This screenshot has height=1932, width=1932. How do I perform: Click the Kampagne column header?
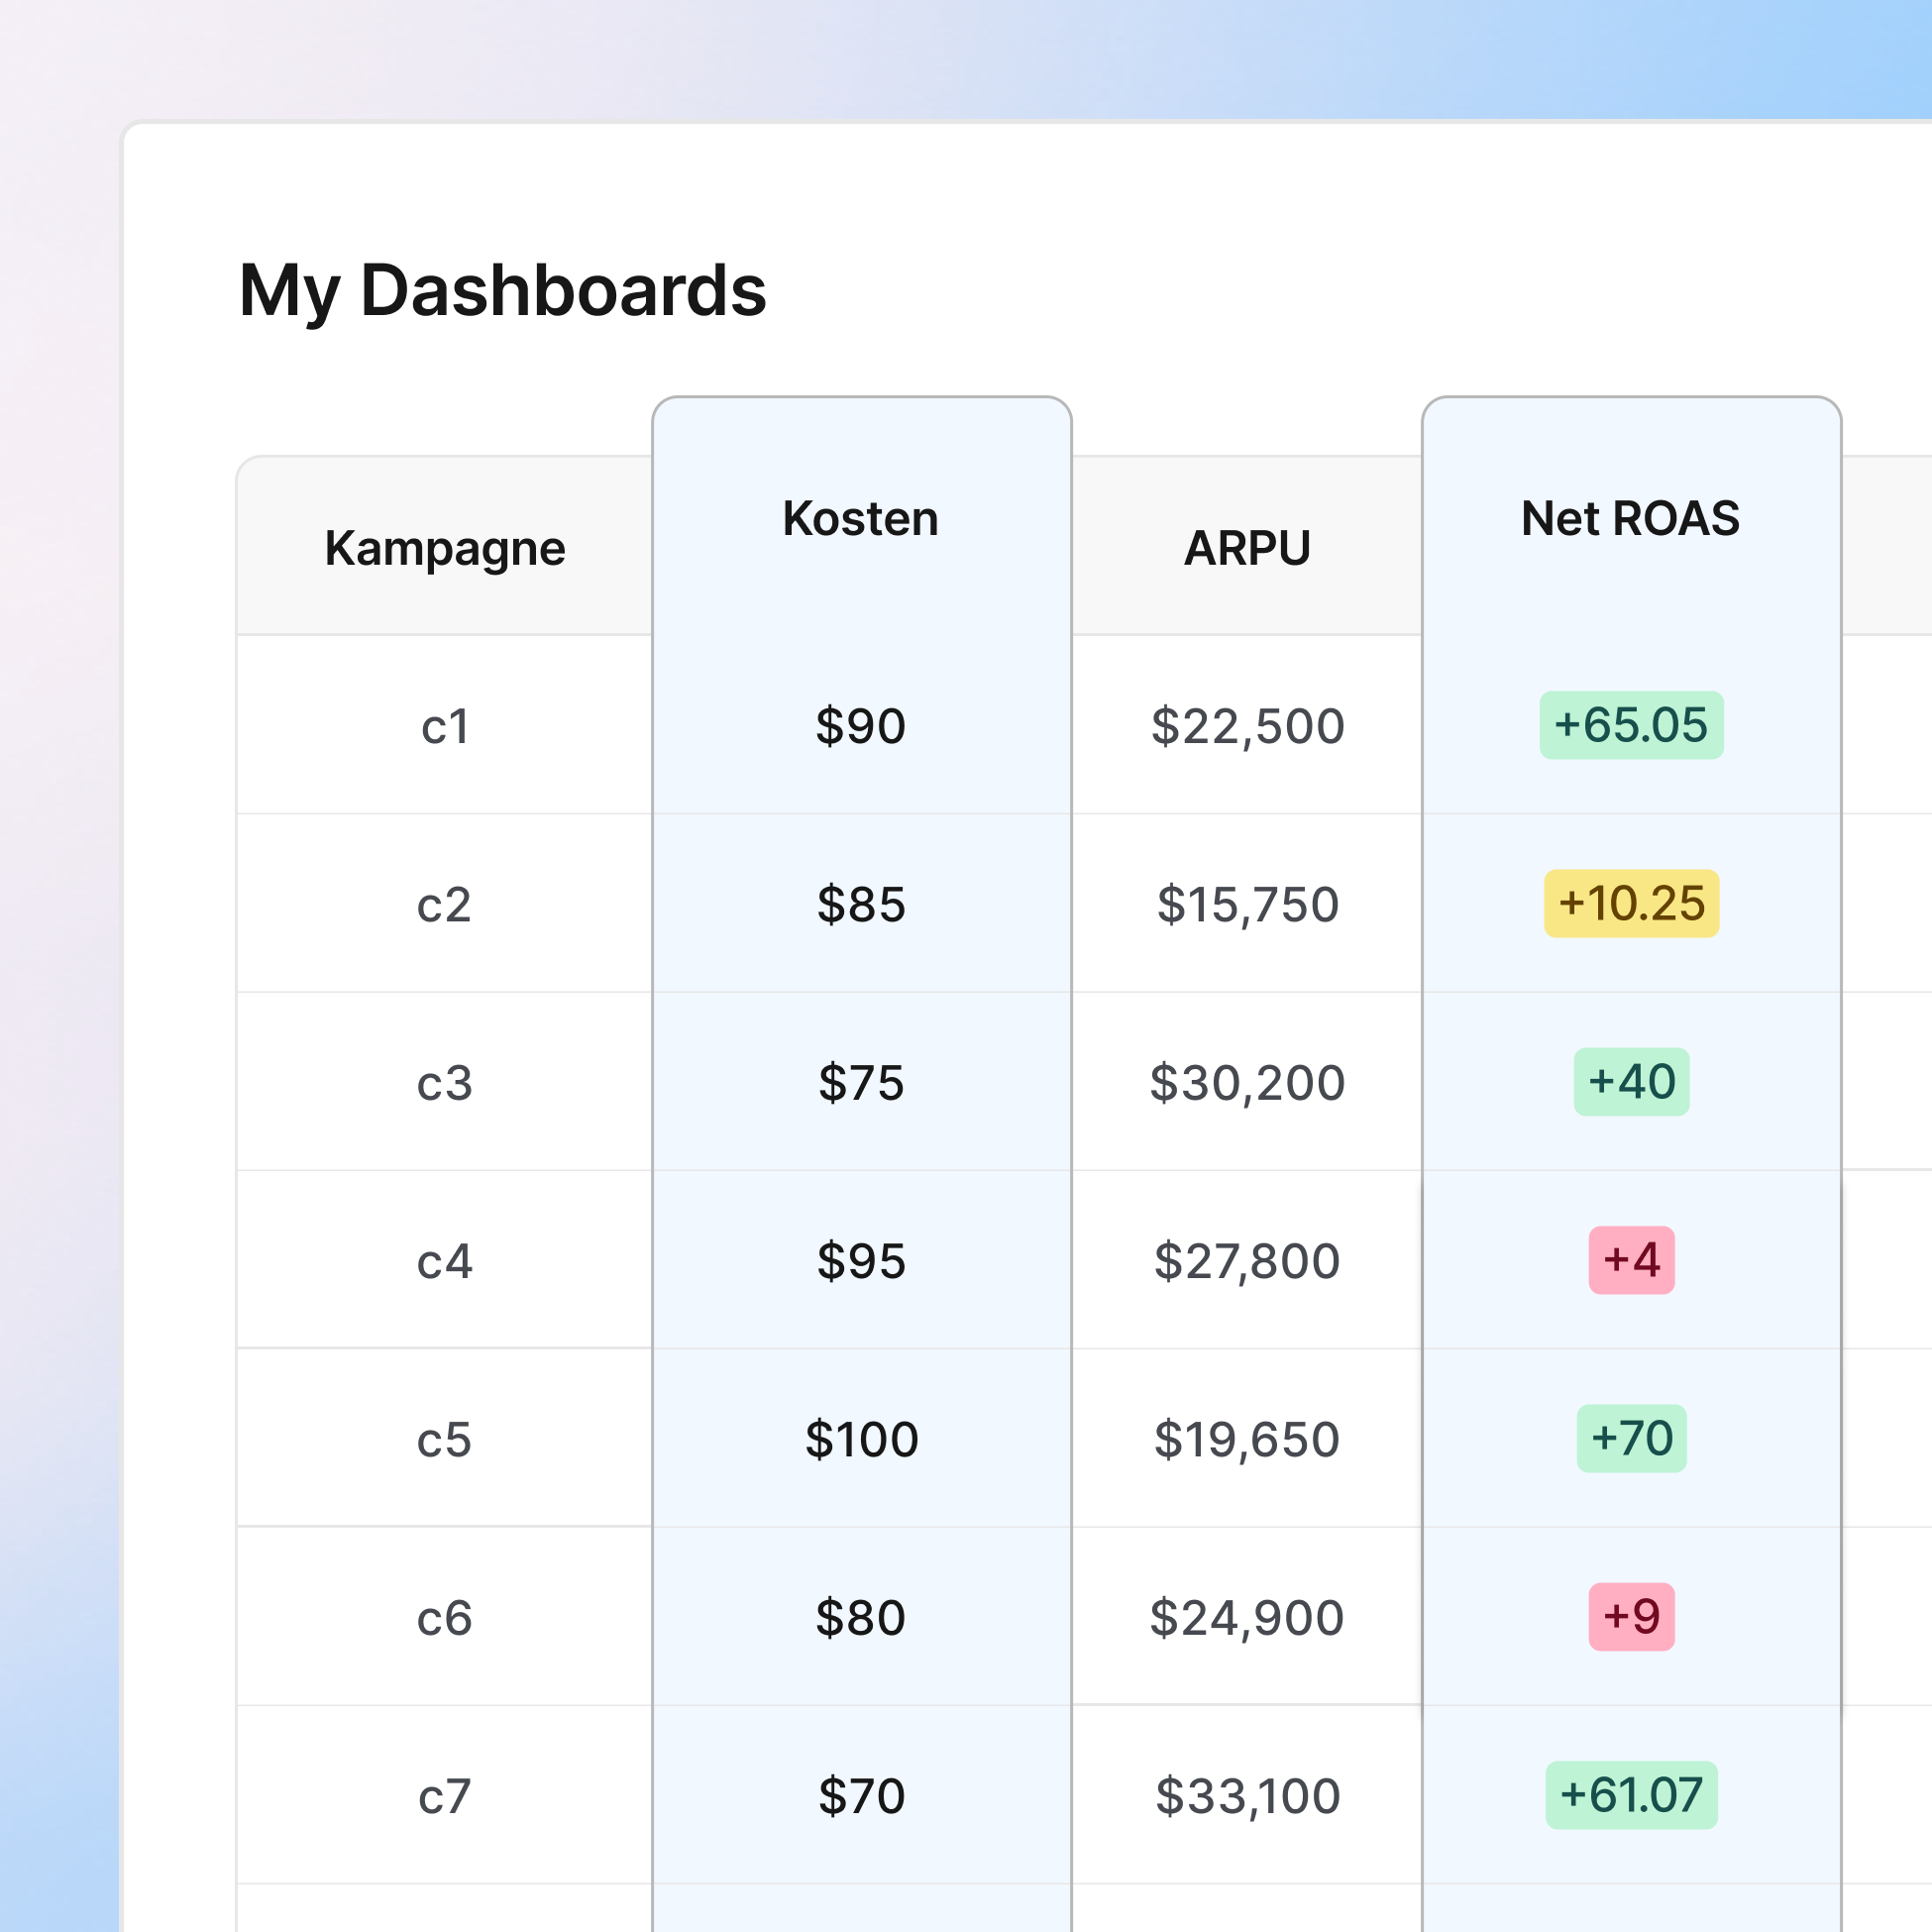point(445,548)
